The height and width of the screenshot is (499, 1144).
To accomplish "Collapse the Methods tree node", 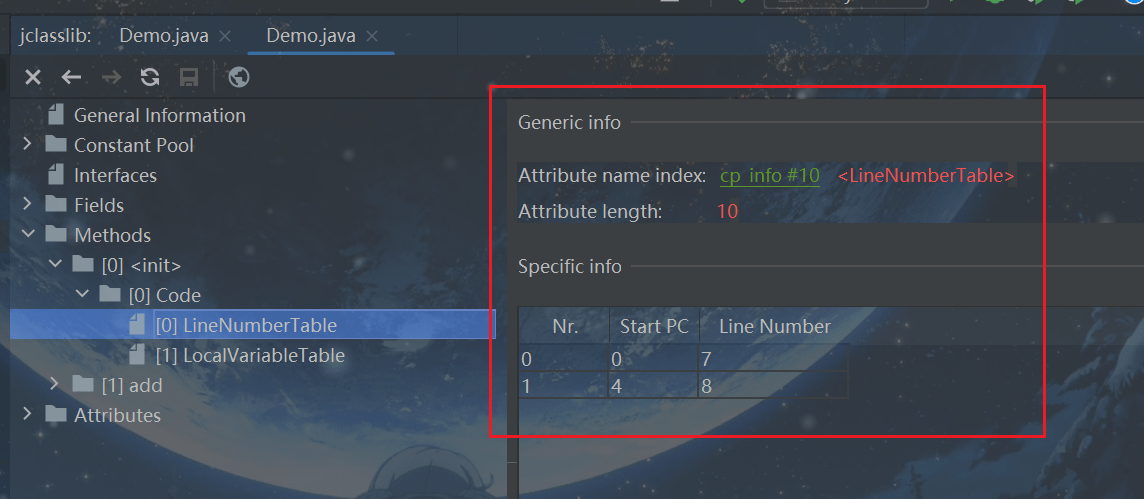I will click(x=27, y=235).
